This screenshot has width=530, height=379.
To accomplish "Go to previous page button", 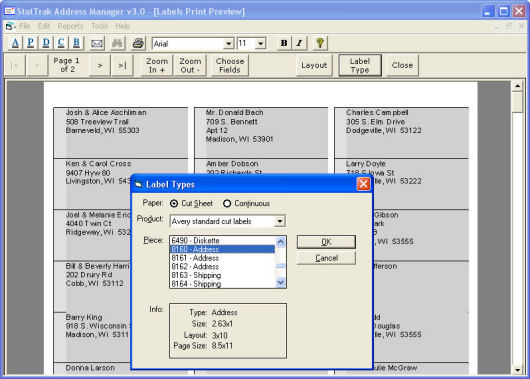I will coord(37,65).
